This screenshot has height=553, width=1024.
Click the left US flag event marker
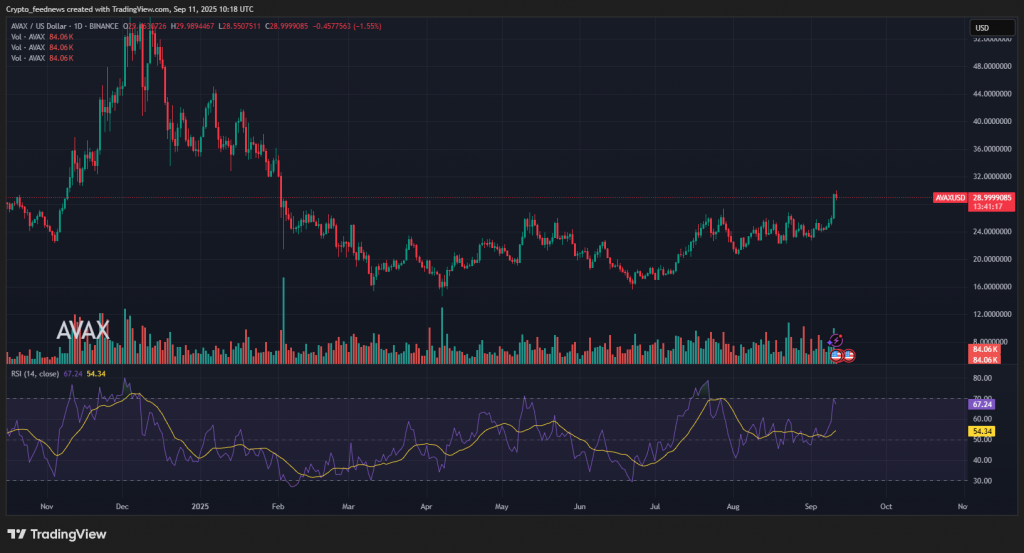click(x=837, y=355)
